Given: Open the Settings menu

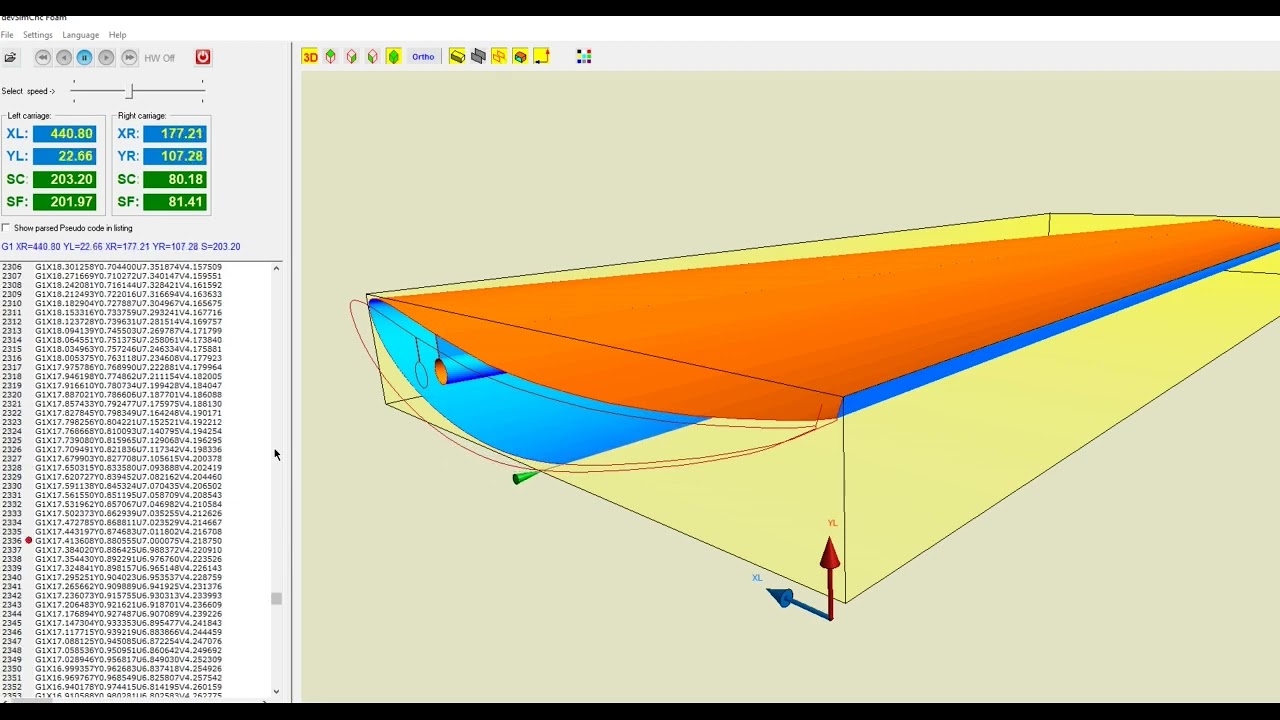Looking at the screenshot, I should click(38, 35).
